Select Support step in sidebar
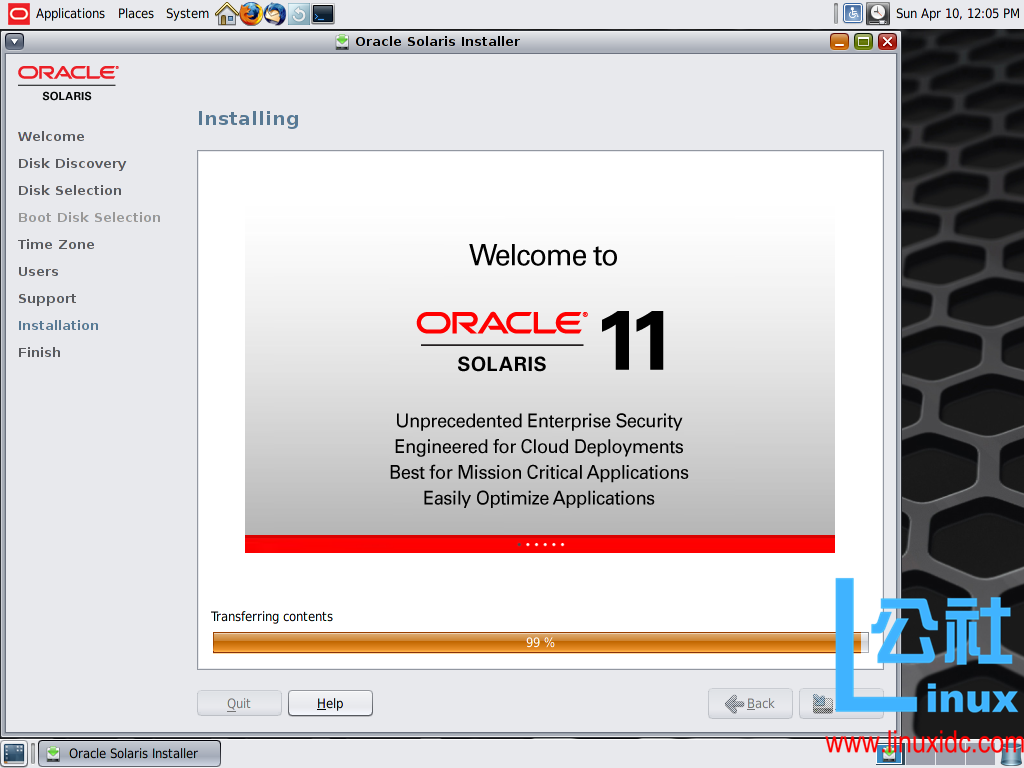This screenshot has height=768, width=1024. pos(47,298)
